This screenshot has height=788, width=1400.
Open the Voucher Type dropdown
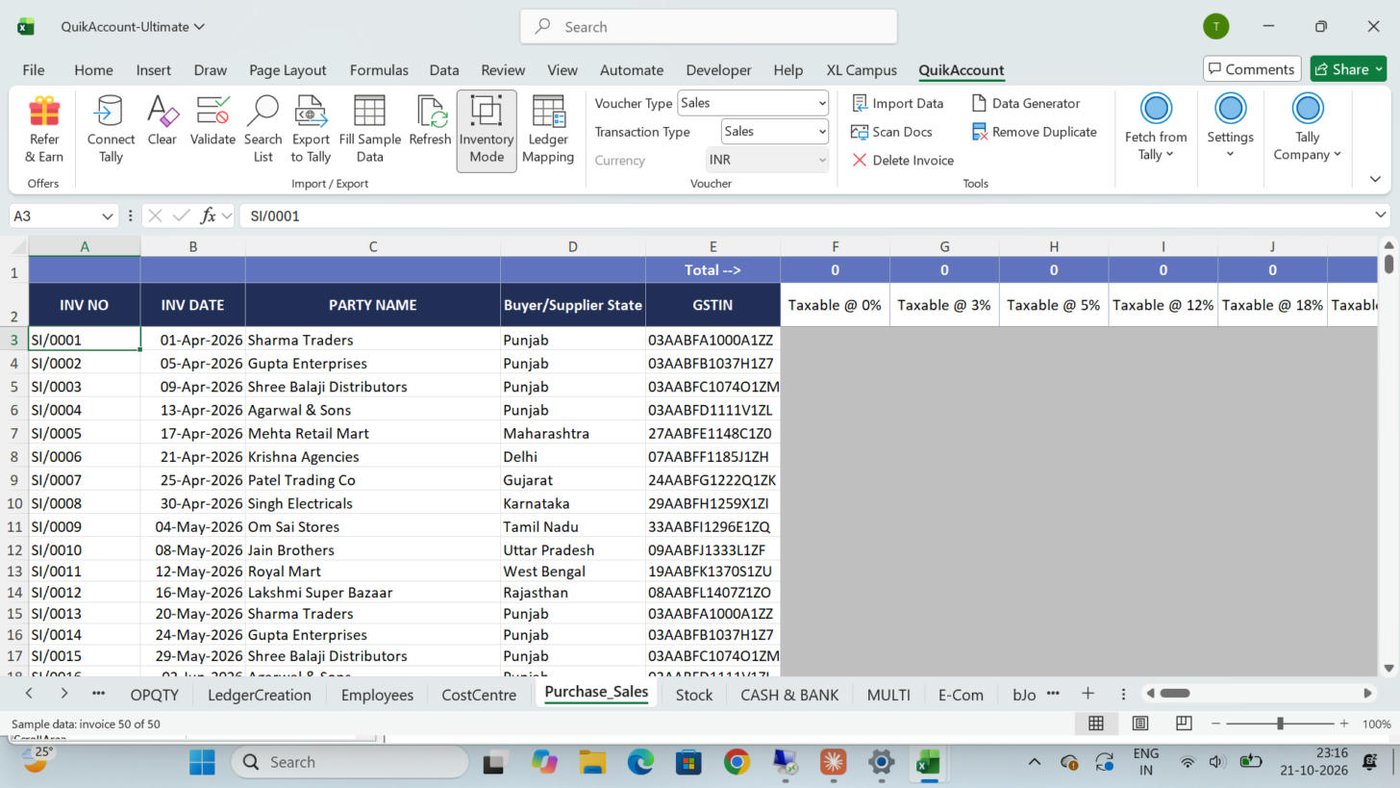754,103
